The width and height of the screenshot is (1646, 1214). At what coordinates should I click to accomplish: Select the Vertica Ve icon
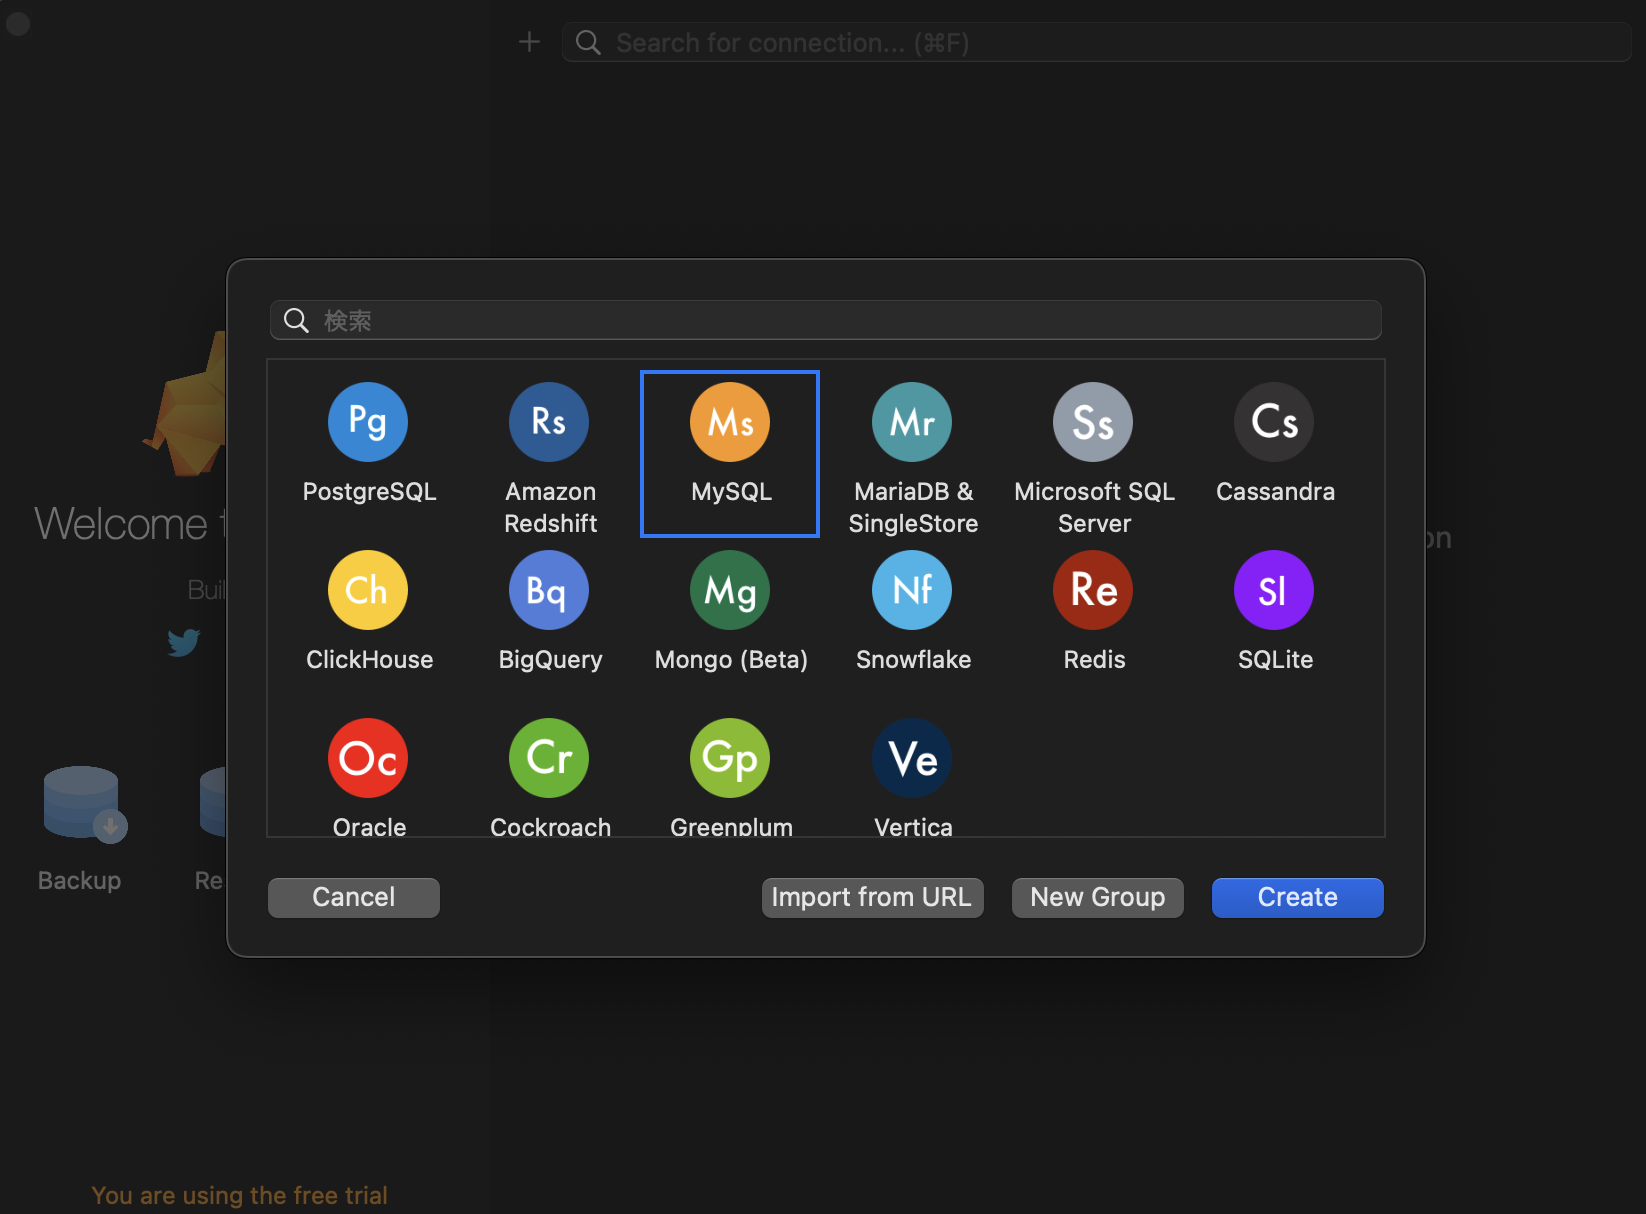click(912, 758)
